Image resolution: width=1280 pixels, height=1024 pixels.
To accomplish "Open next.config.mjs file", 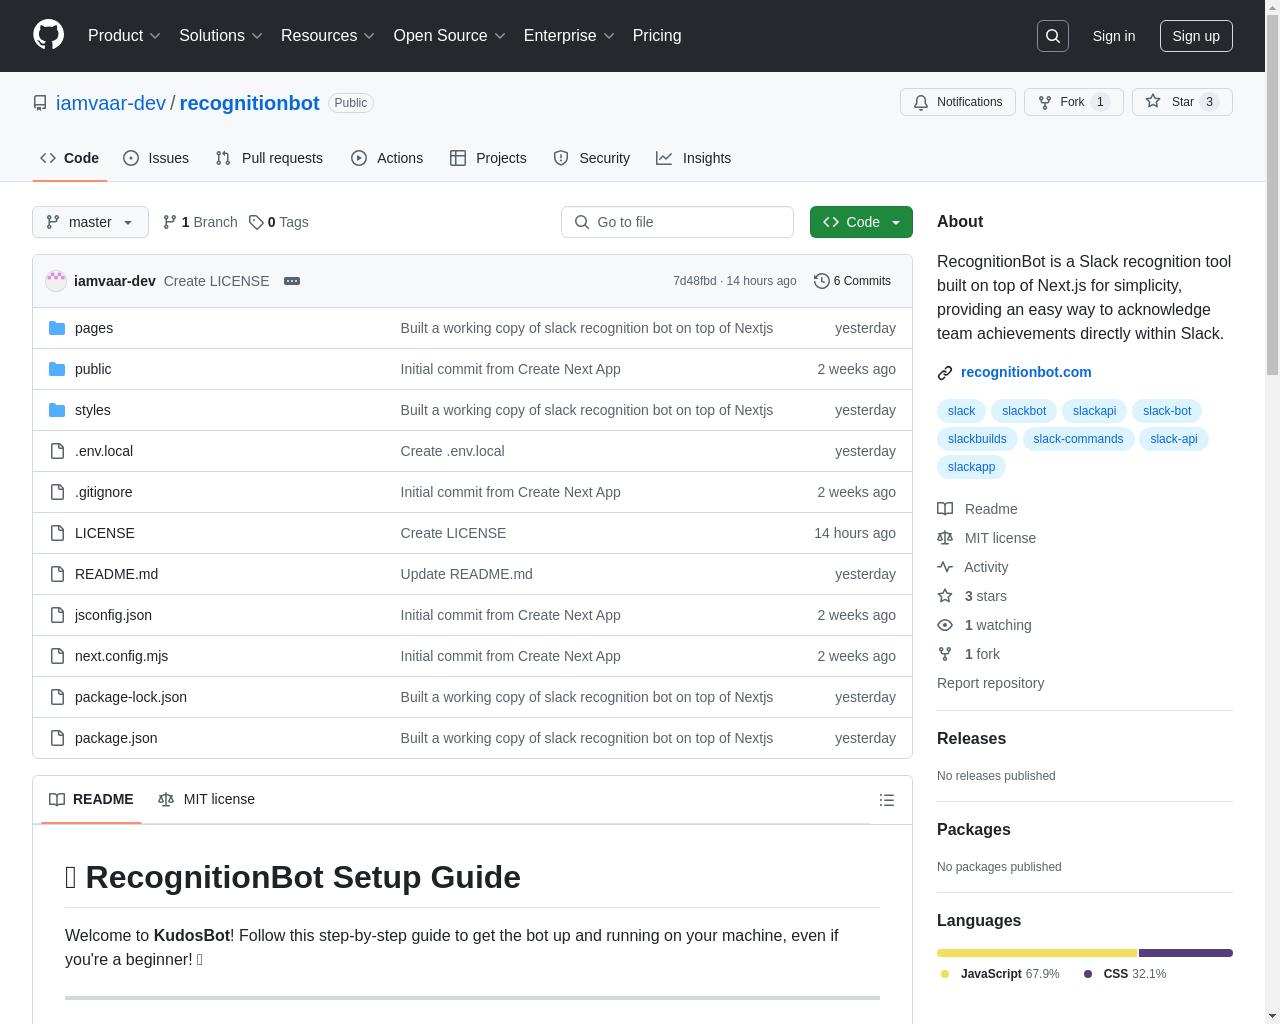I will coord(121,656).
